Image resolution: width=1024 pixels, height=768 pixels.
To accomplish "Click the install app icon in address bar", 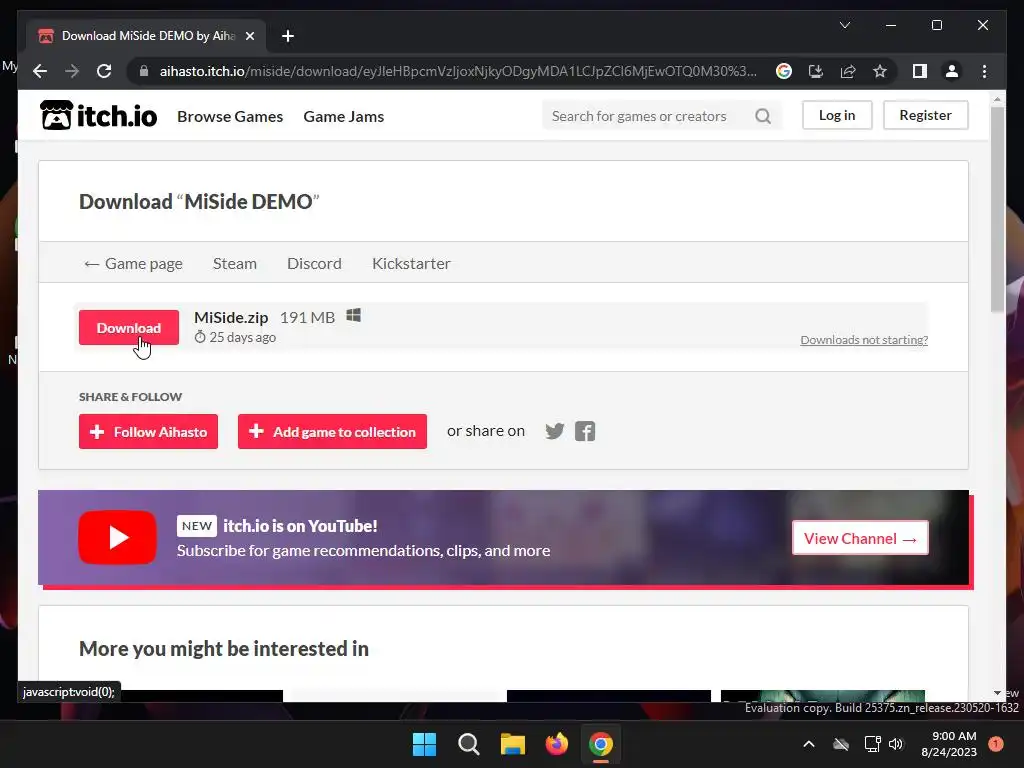I will [816, 71].
